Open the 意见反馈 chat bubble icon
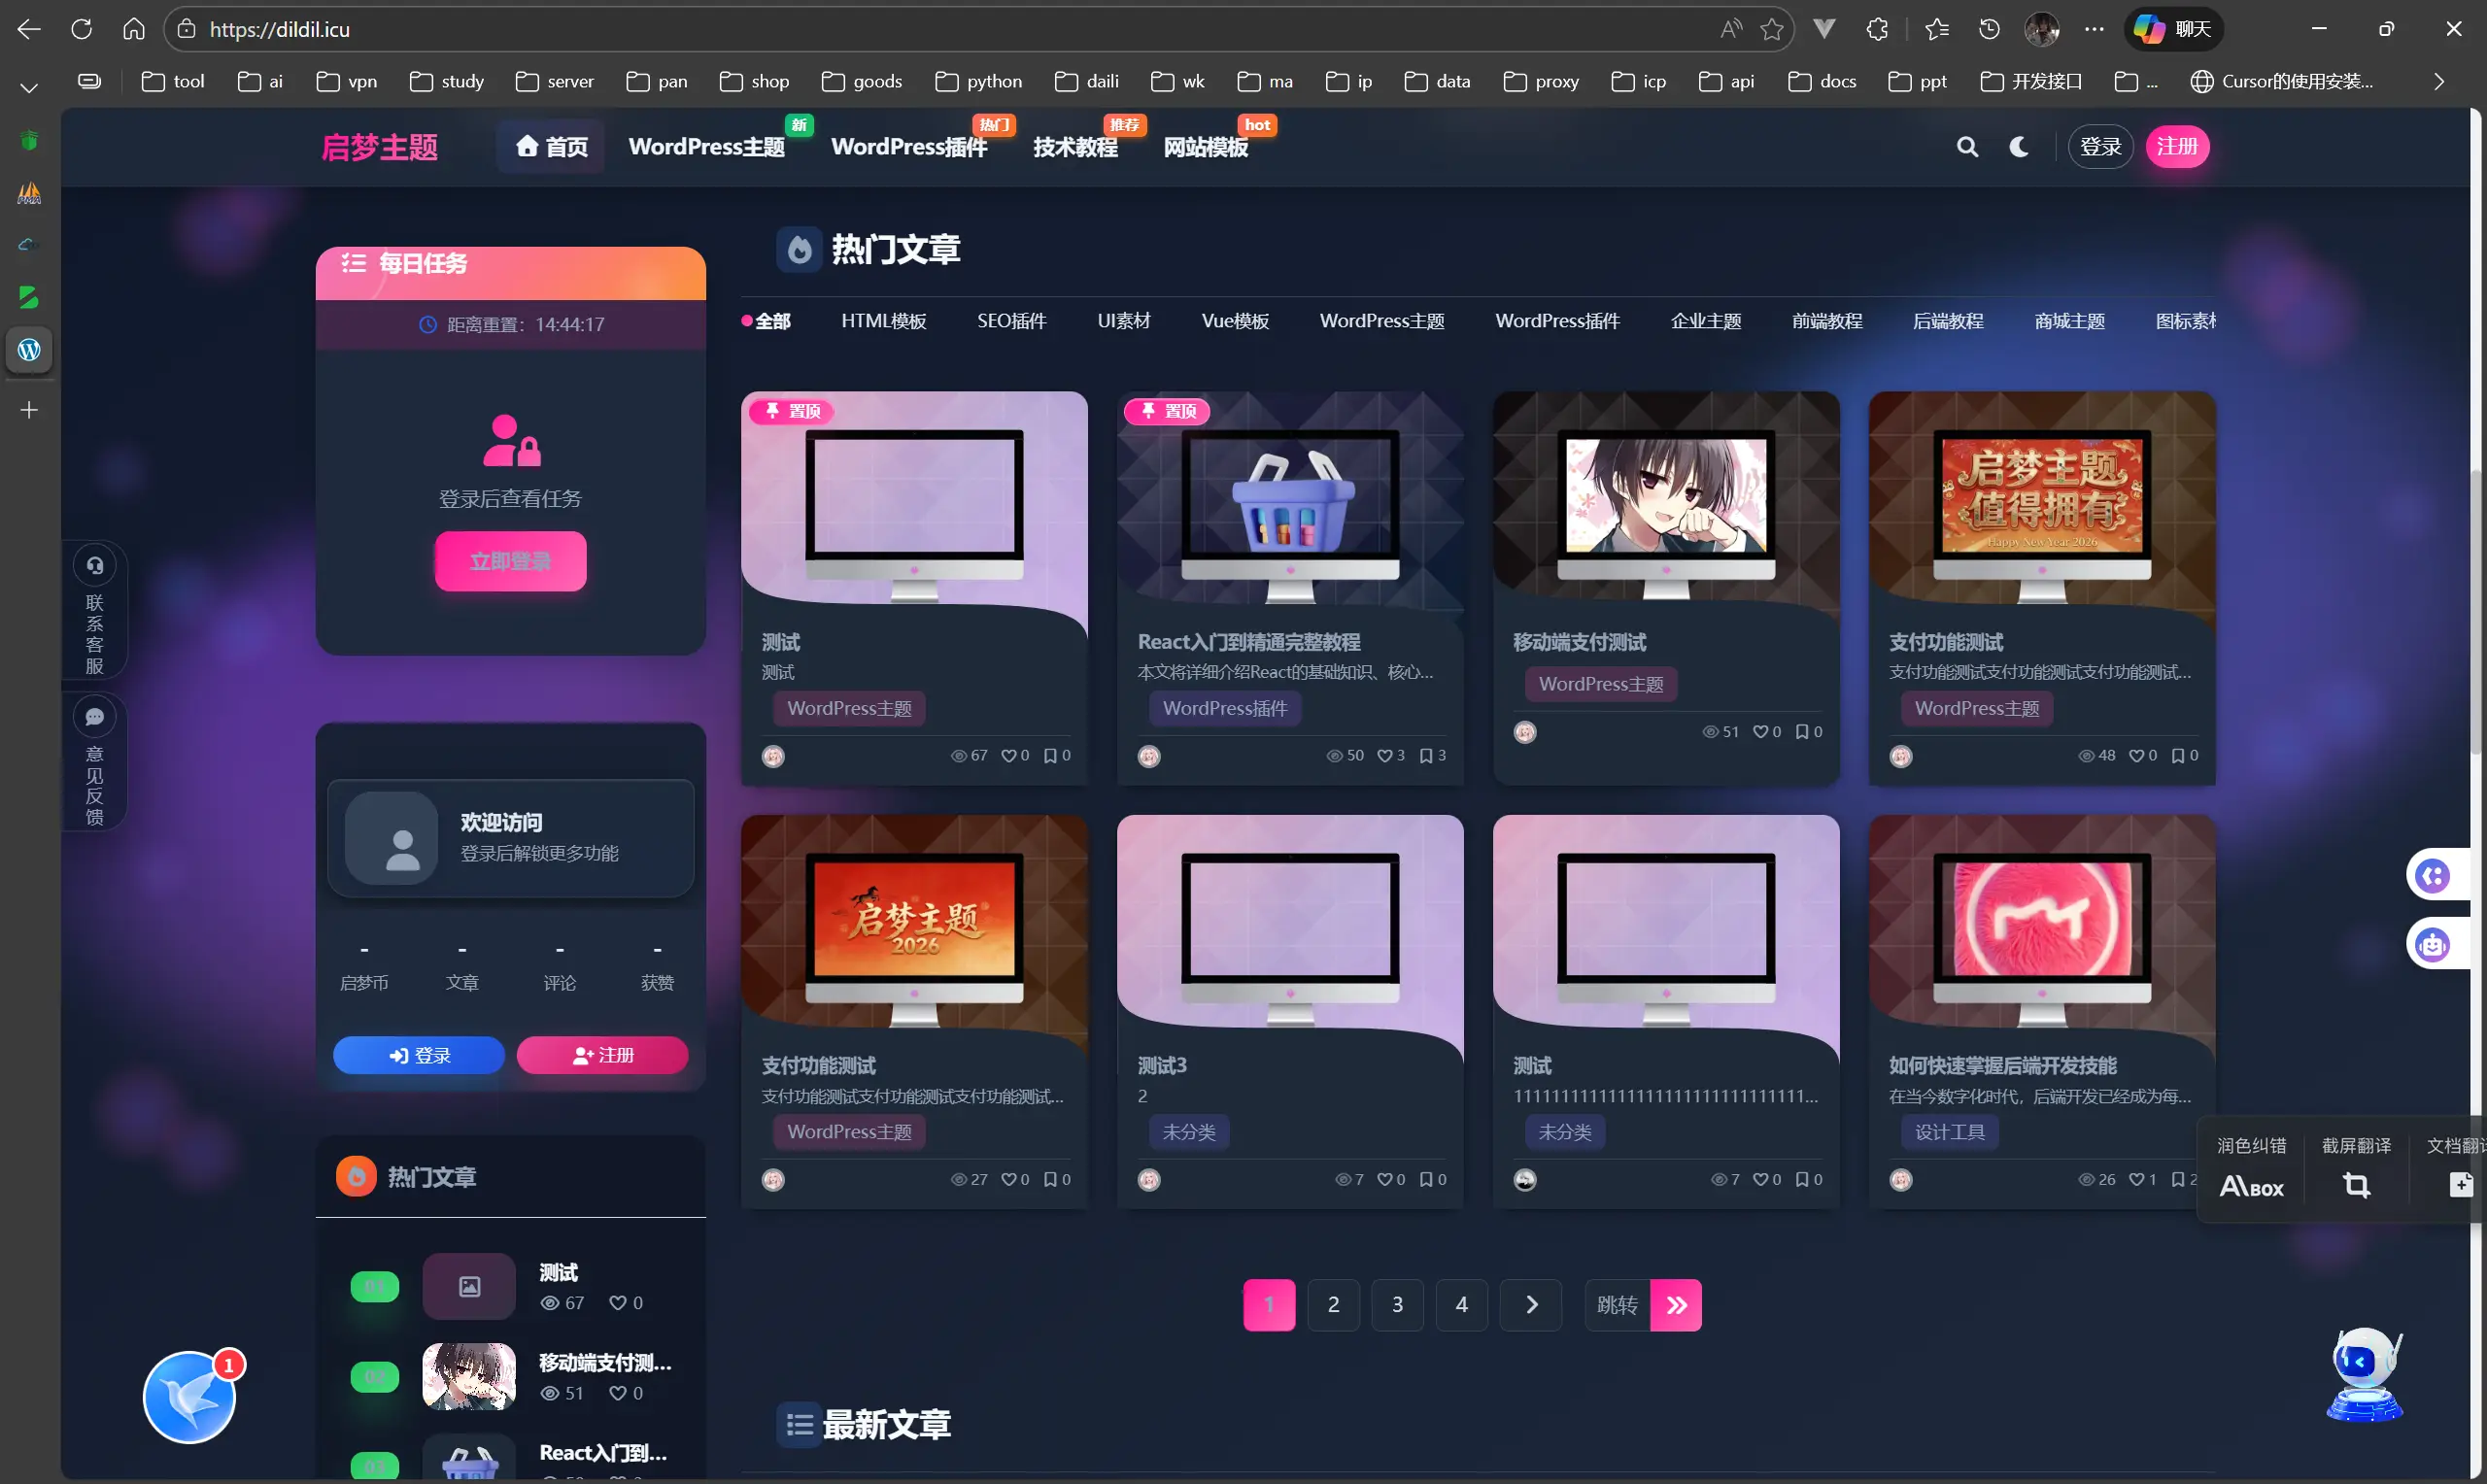Viewport: 2487px width, 1484px height. click(x=95, y=717)
